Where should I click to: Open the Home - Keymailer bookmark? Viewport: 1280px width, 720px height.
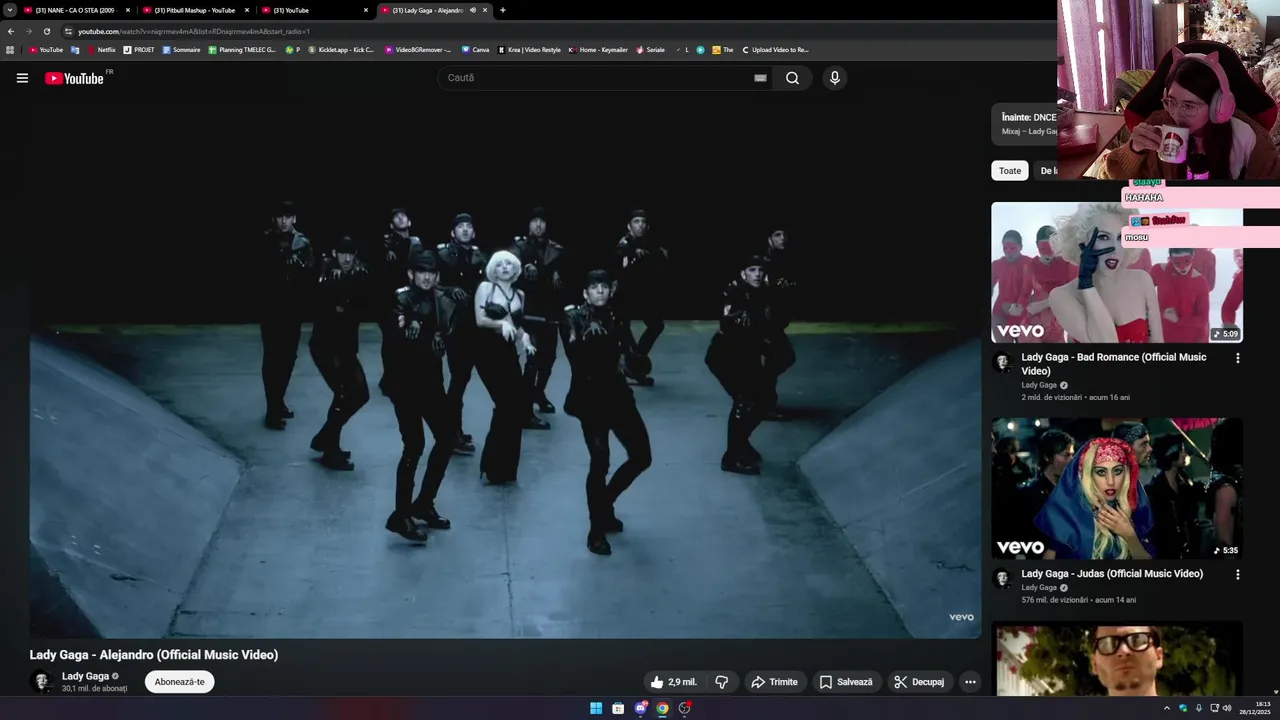[598, 49]
